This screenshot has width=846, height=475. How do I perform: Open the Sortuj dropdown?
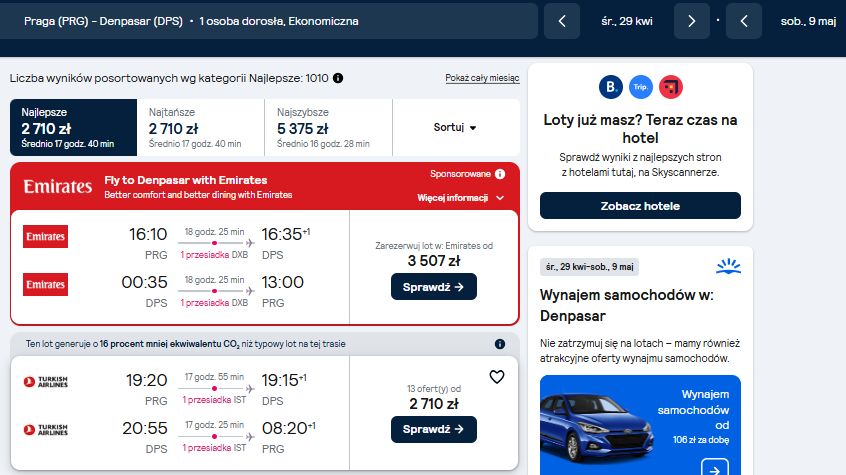456,127
